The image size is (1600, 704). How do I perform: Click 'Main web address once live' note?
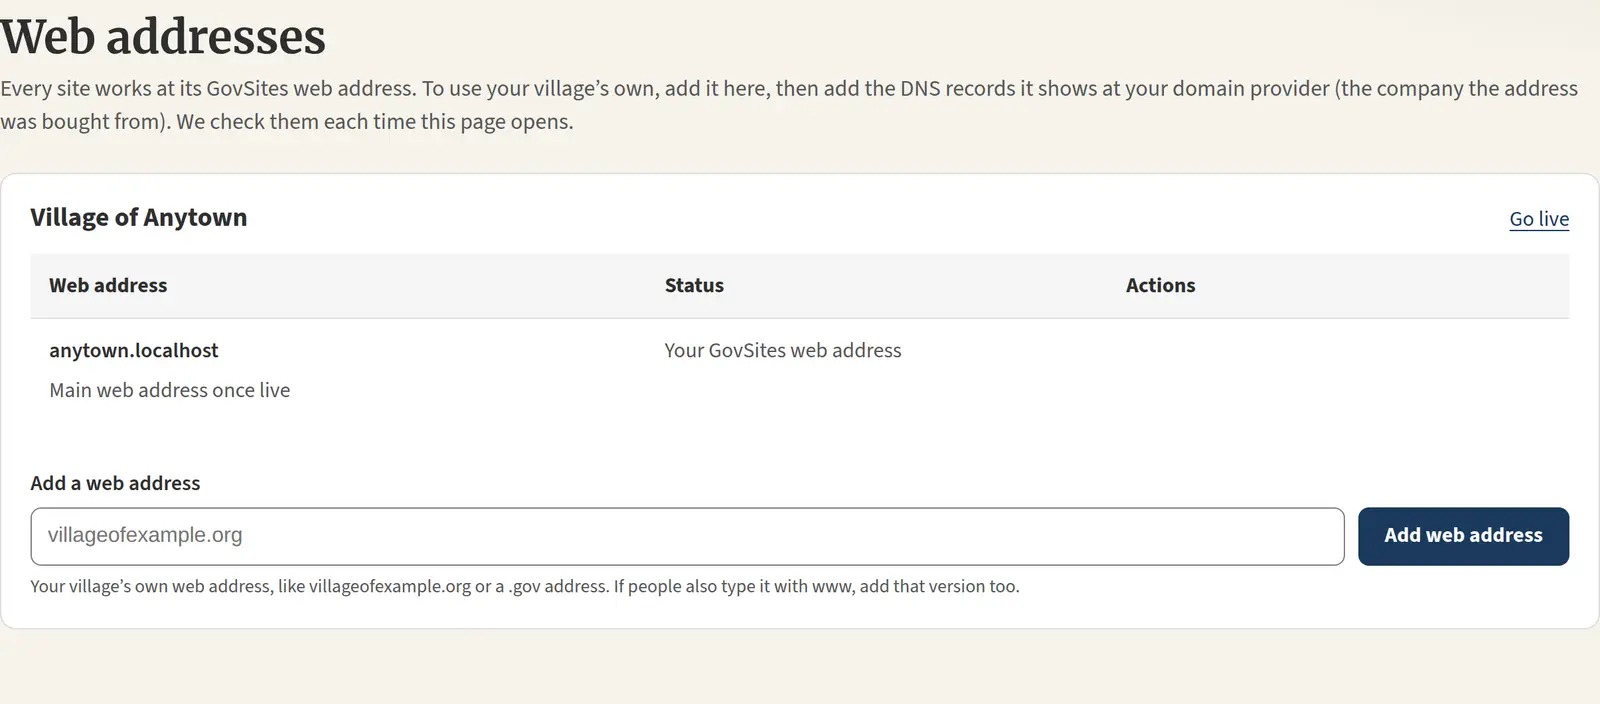(170, 391)
